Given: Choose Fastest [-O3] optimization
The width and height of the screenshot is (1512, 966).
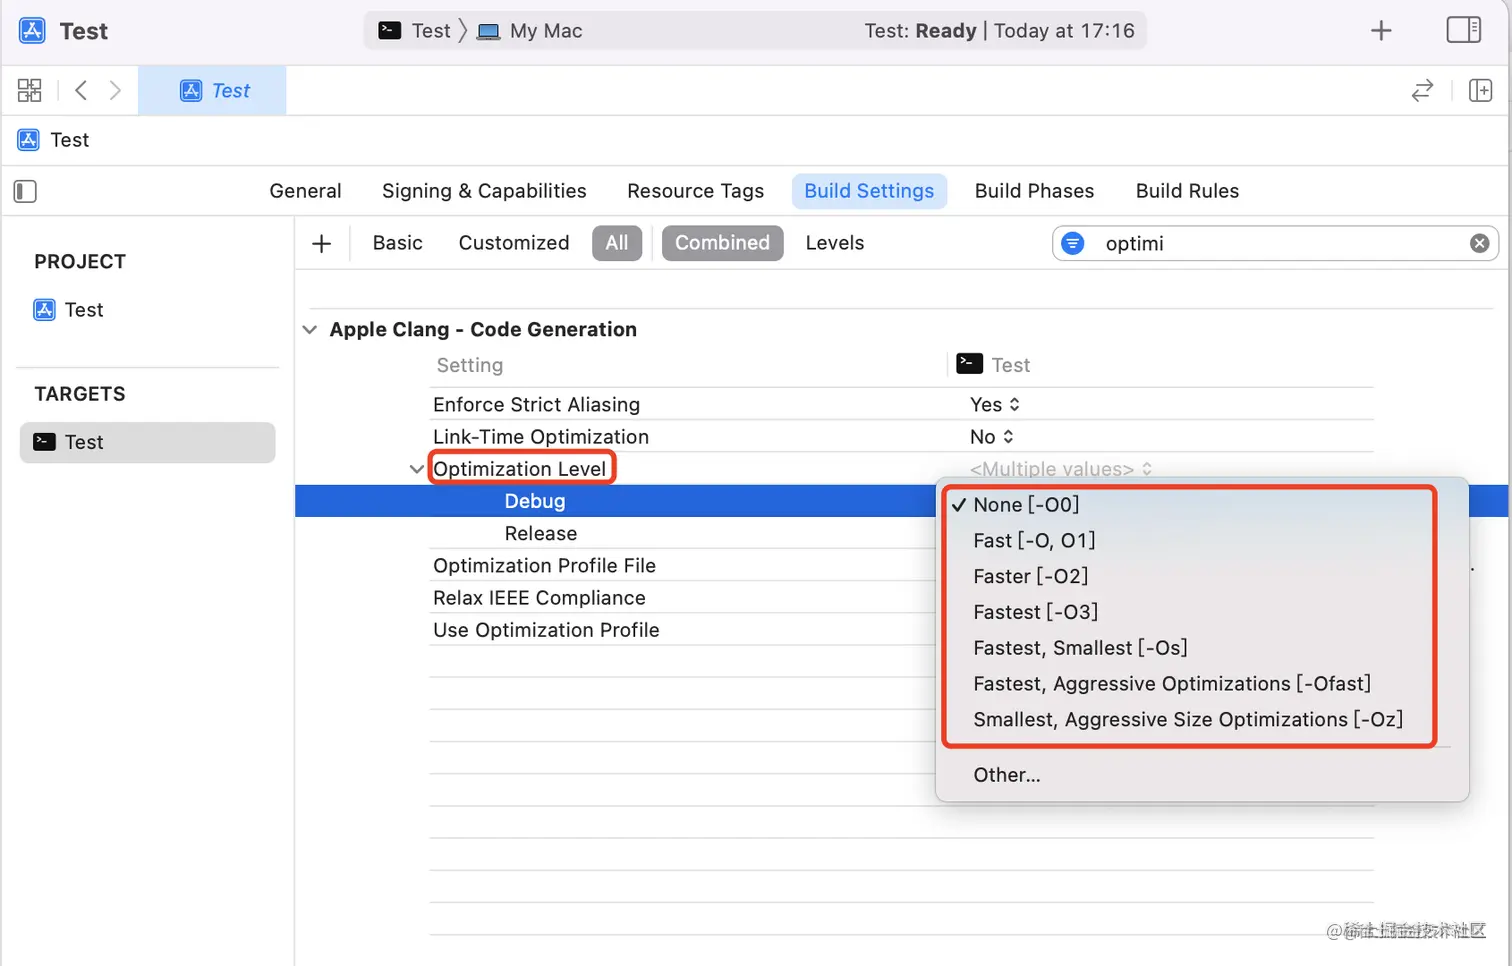Looking at the screenshot, I should click(1035, 612).
